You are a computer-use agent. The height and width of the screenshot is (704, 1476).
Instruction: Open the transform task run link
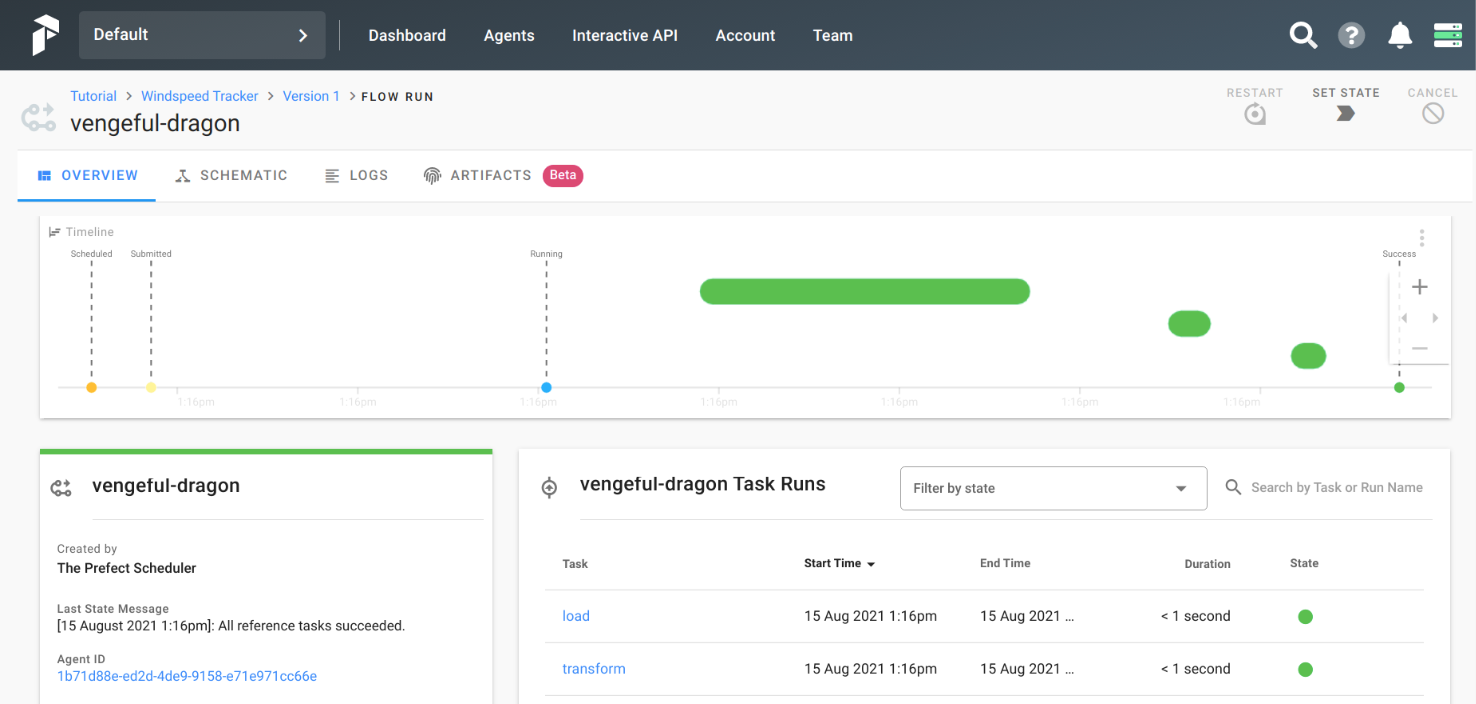(594, 669)
